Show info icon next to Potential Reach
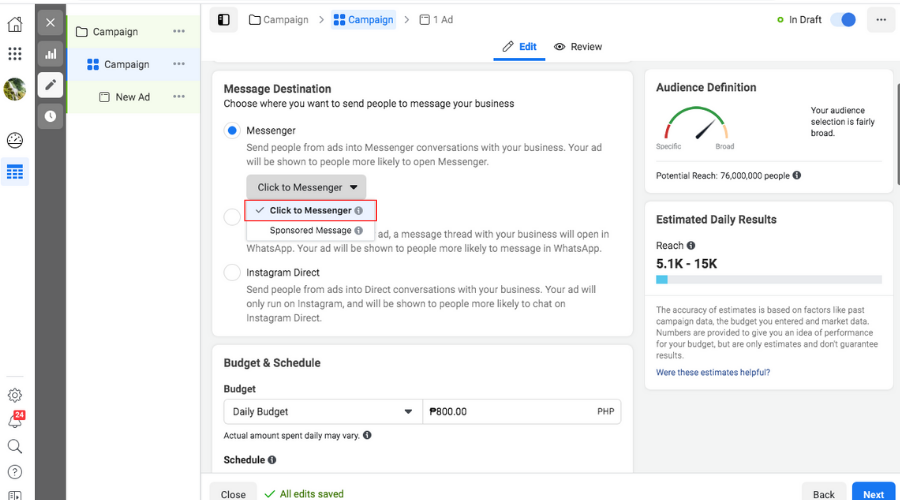The image size is (900, 500). [x=797, y=175]
